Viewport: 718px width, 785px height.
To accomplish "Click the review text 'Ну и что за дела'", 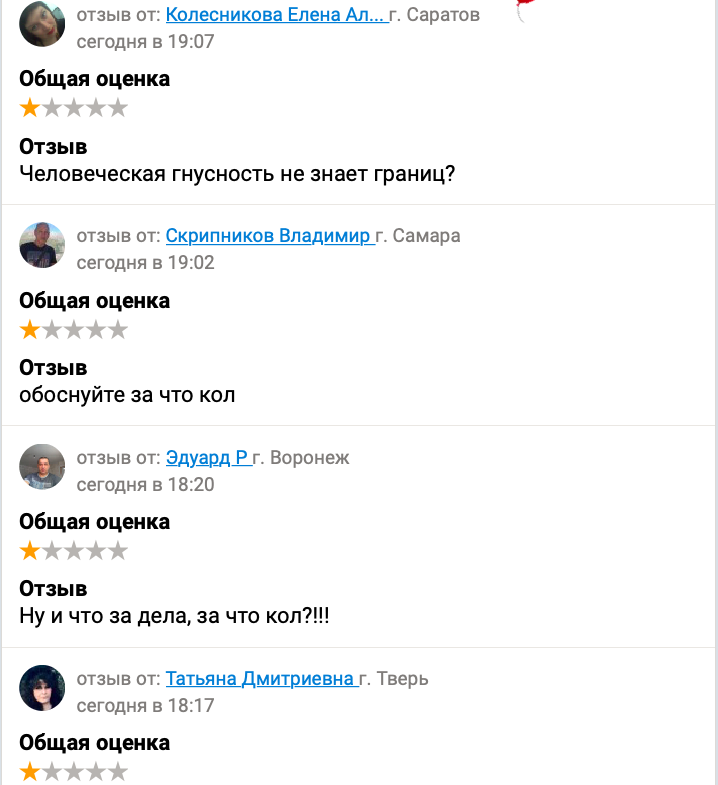I will click(x=174, y=615).
